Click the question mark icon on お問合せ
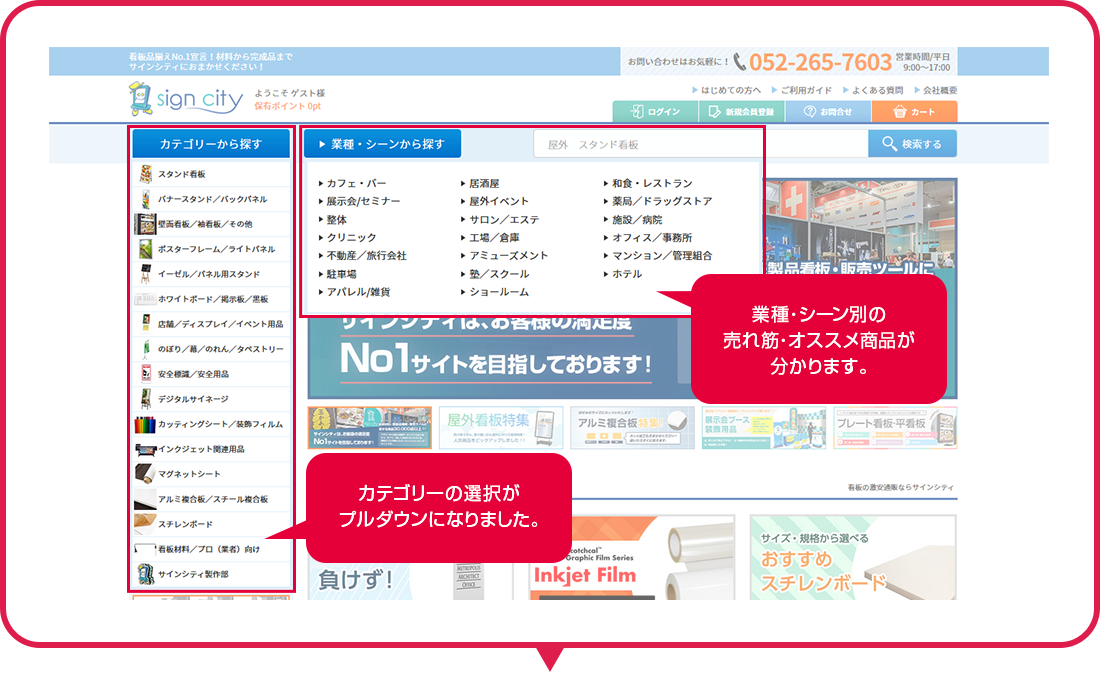 (811, 110)
